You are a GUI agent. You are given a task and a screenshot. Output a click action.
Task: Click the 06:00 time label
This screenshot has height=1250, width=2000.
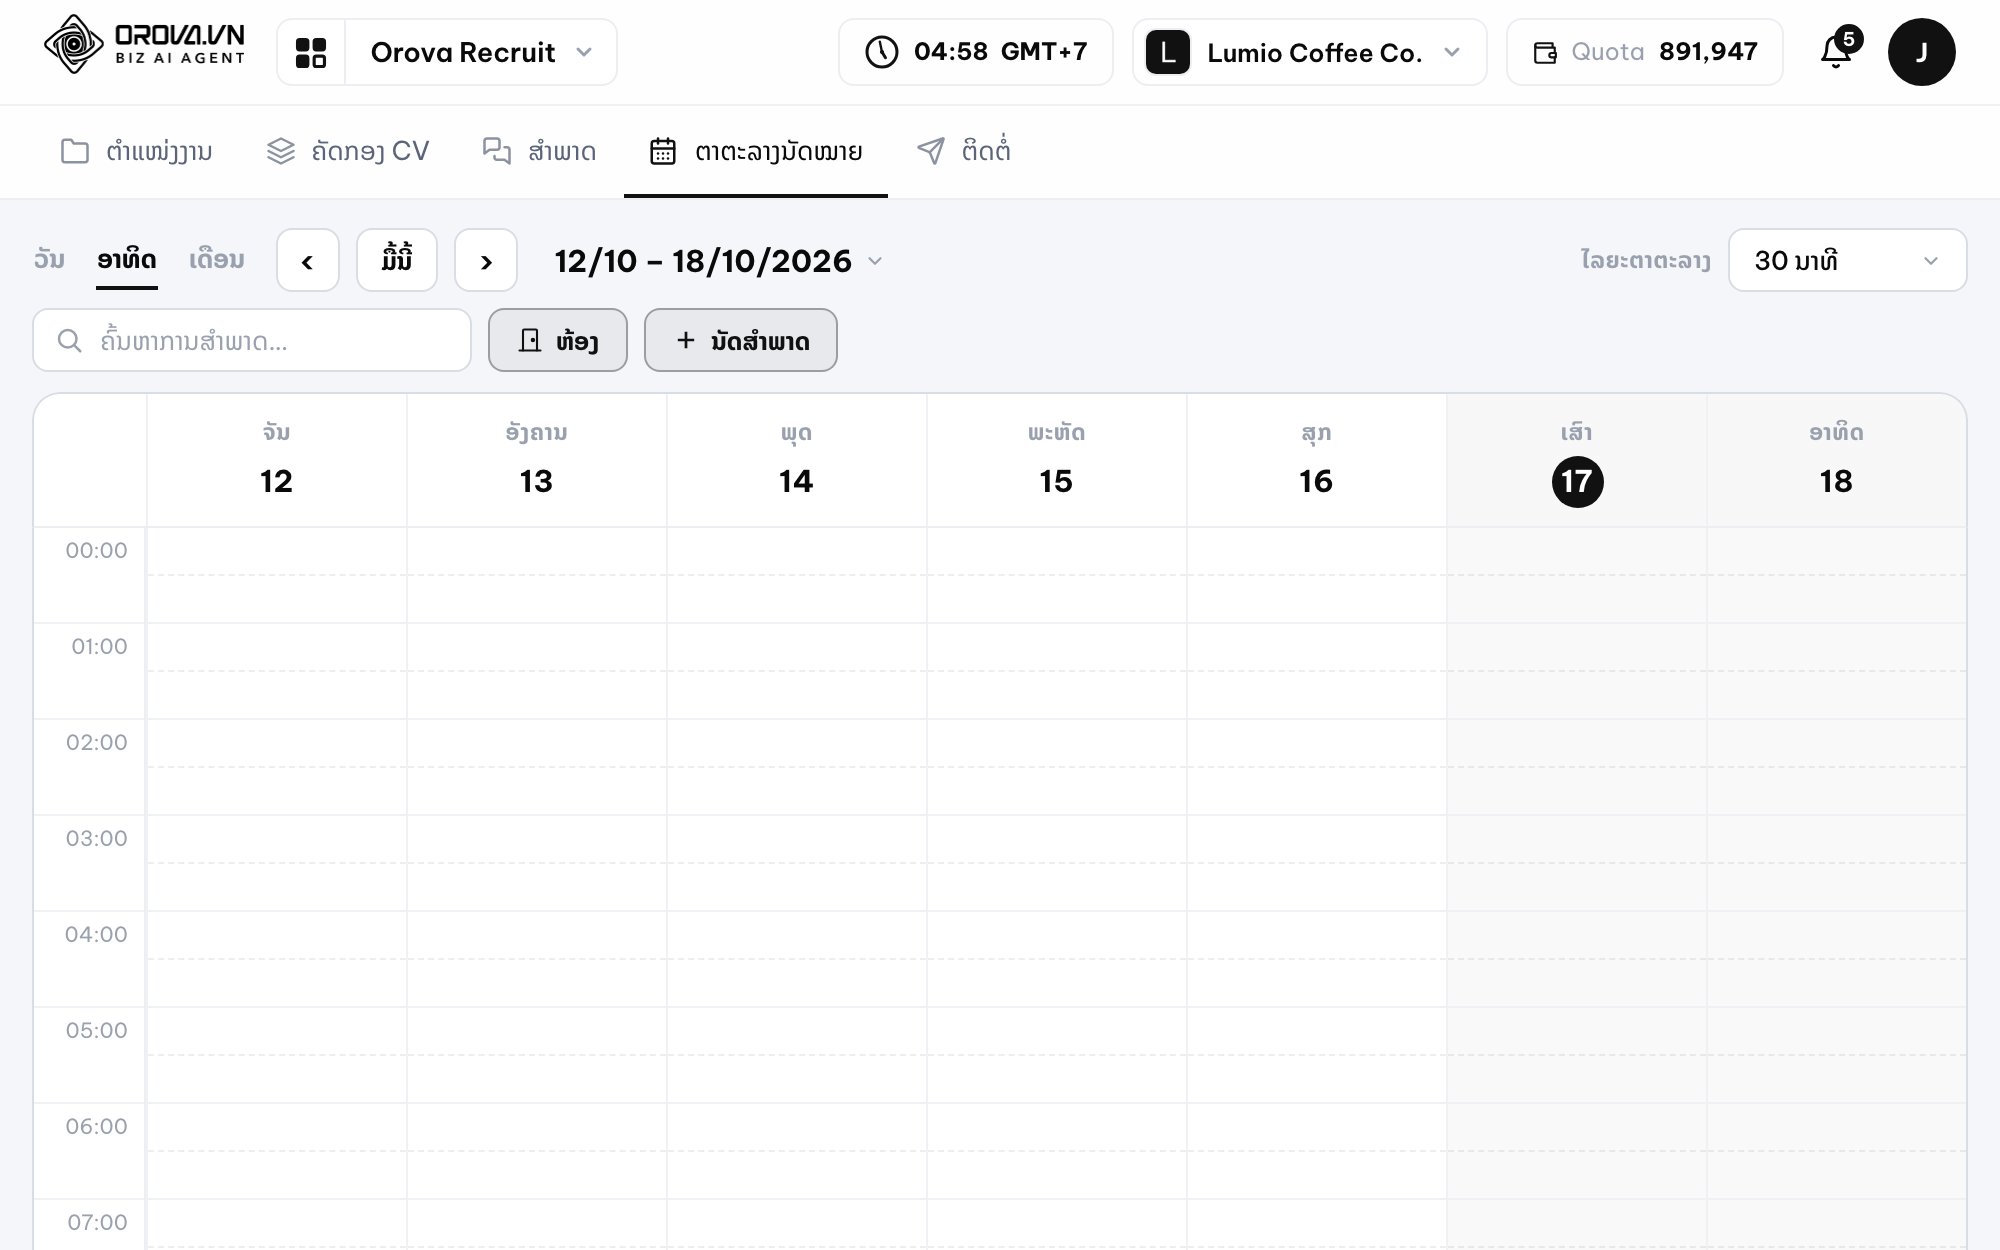coord(97,1126)
